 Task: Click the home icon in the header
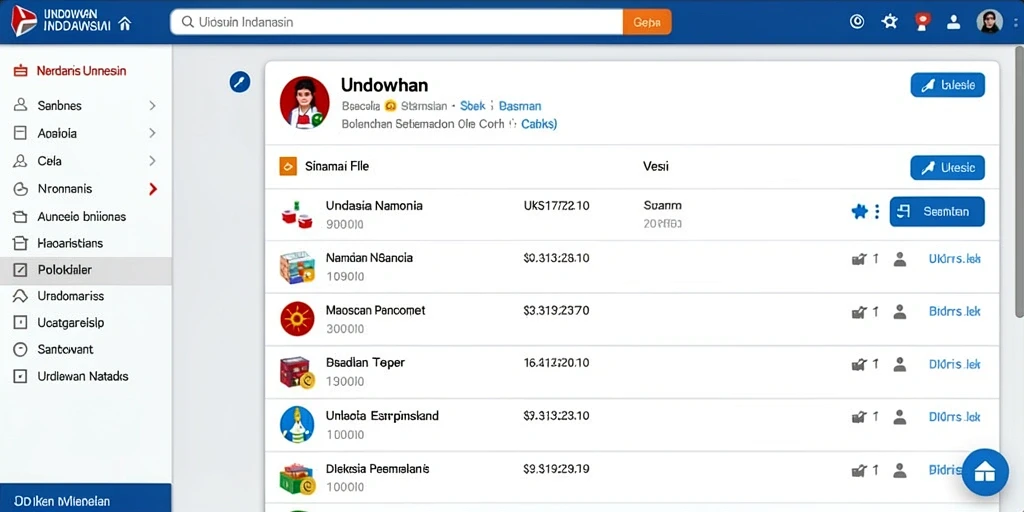125,23
